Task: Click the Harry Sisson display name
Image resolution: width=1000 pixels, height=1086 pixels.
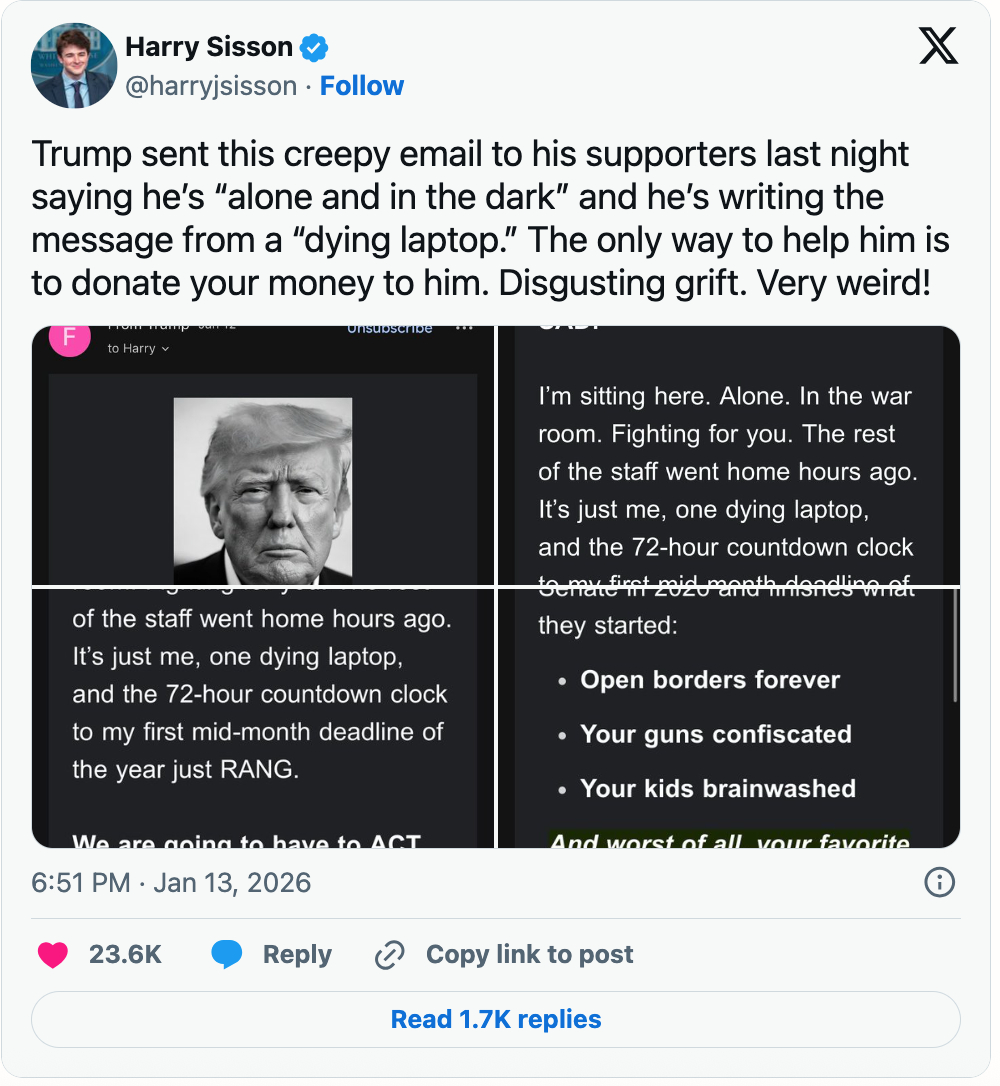Action: click(x=208, y=47)
